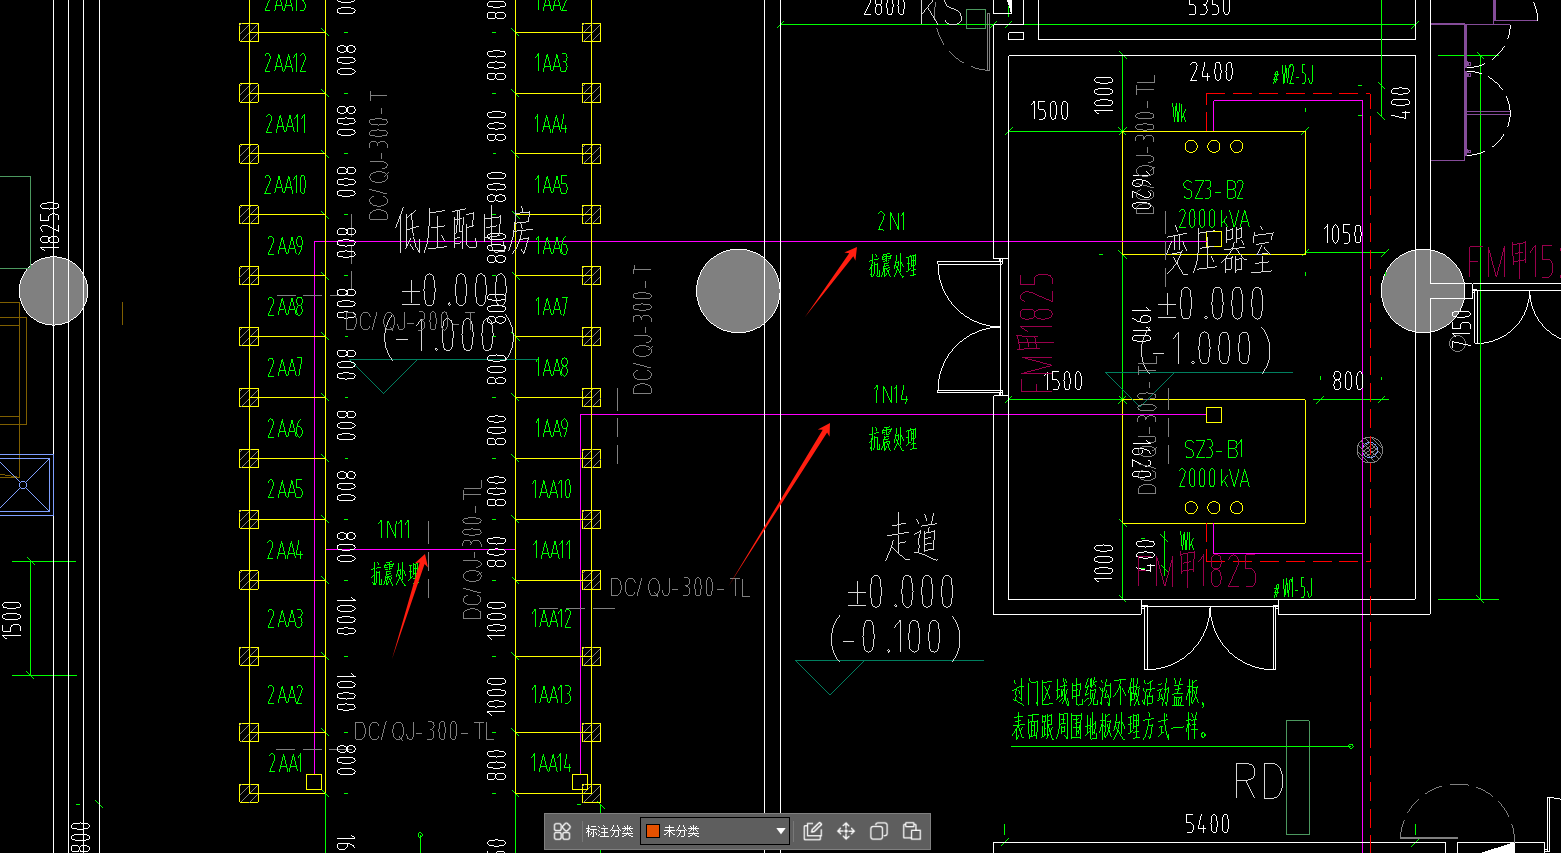Screen dimensions: 1561x853
Task: Select the 走道 room label
Action: coord(912,539)
